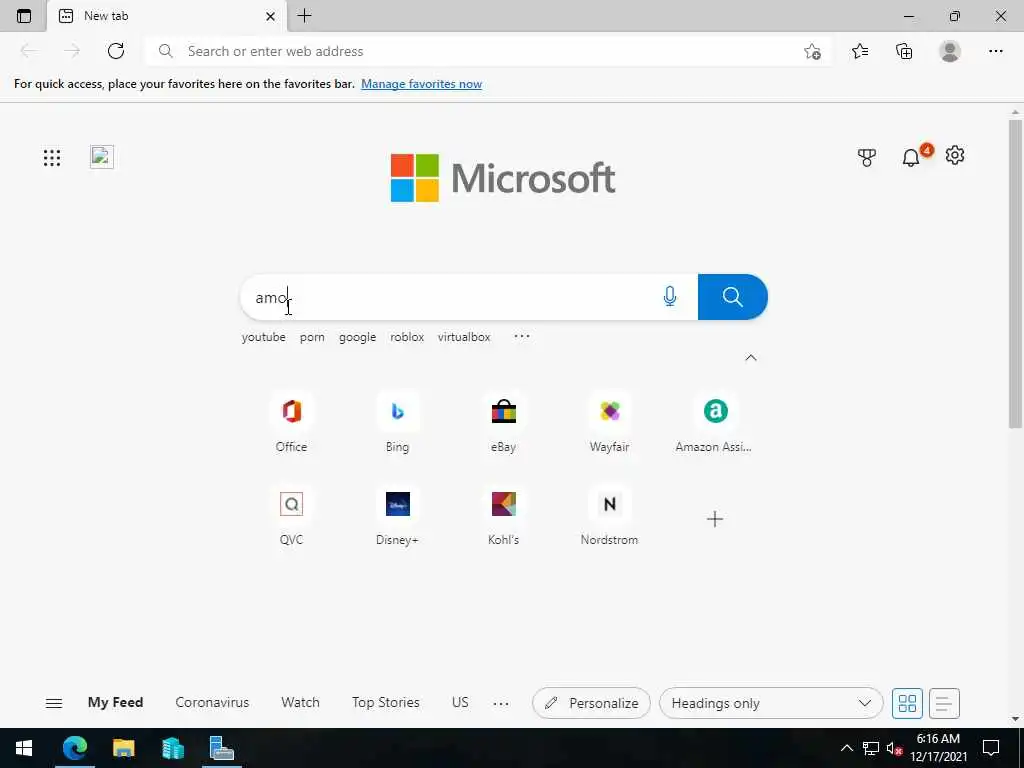The height and width of the screenshot is (768, 1024).
Task: Open Settings and more ellipsis menu
Action: (x=995, y=51)
